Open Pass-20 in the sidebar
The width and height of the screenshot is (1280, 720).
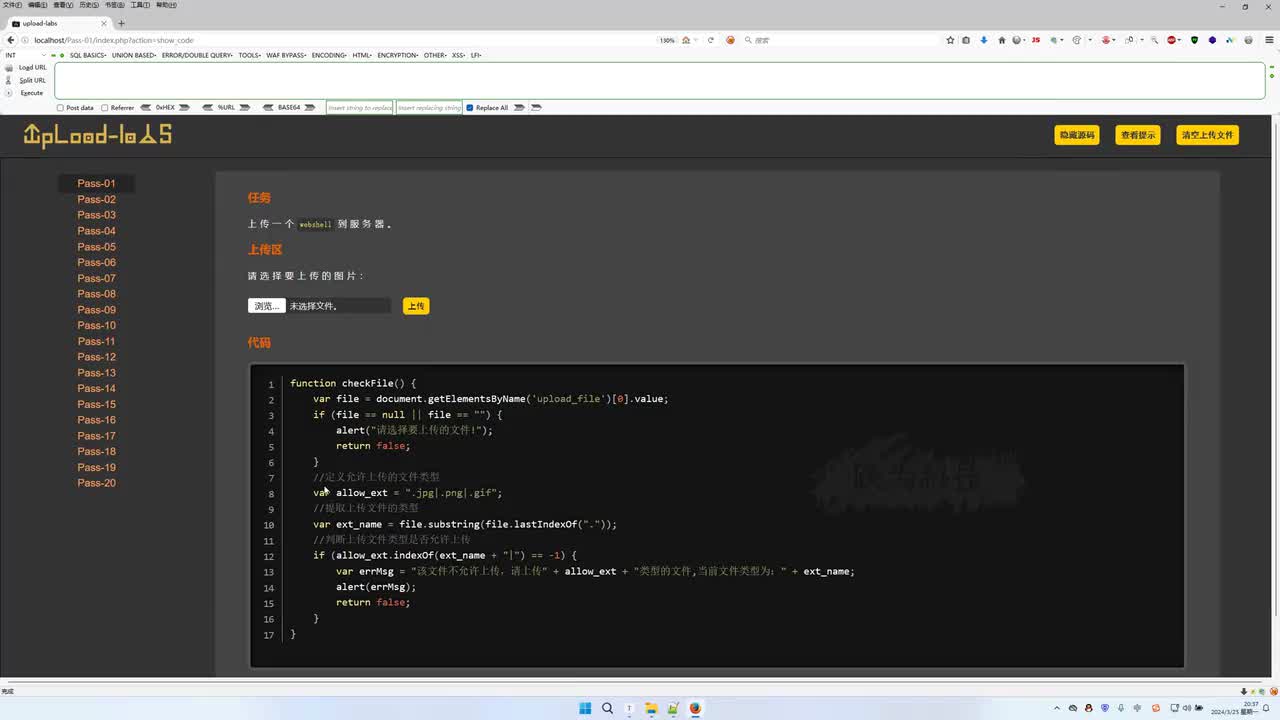pos(97,483)
